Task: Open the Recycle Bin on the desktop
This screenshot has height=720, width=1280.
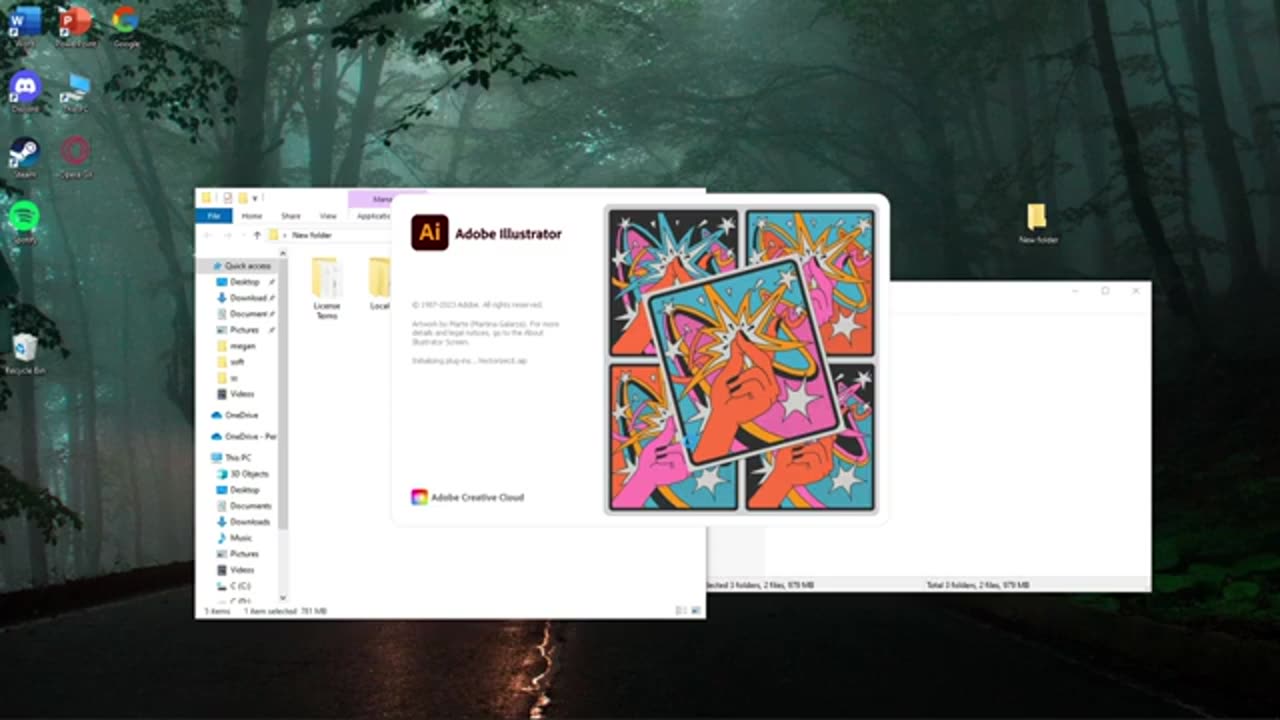Action: (25, 352)
